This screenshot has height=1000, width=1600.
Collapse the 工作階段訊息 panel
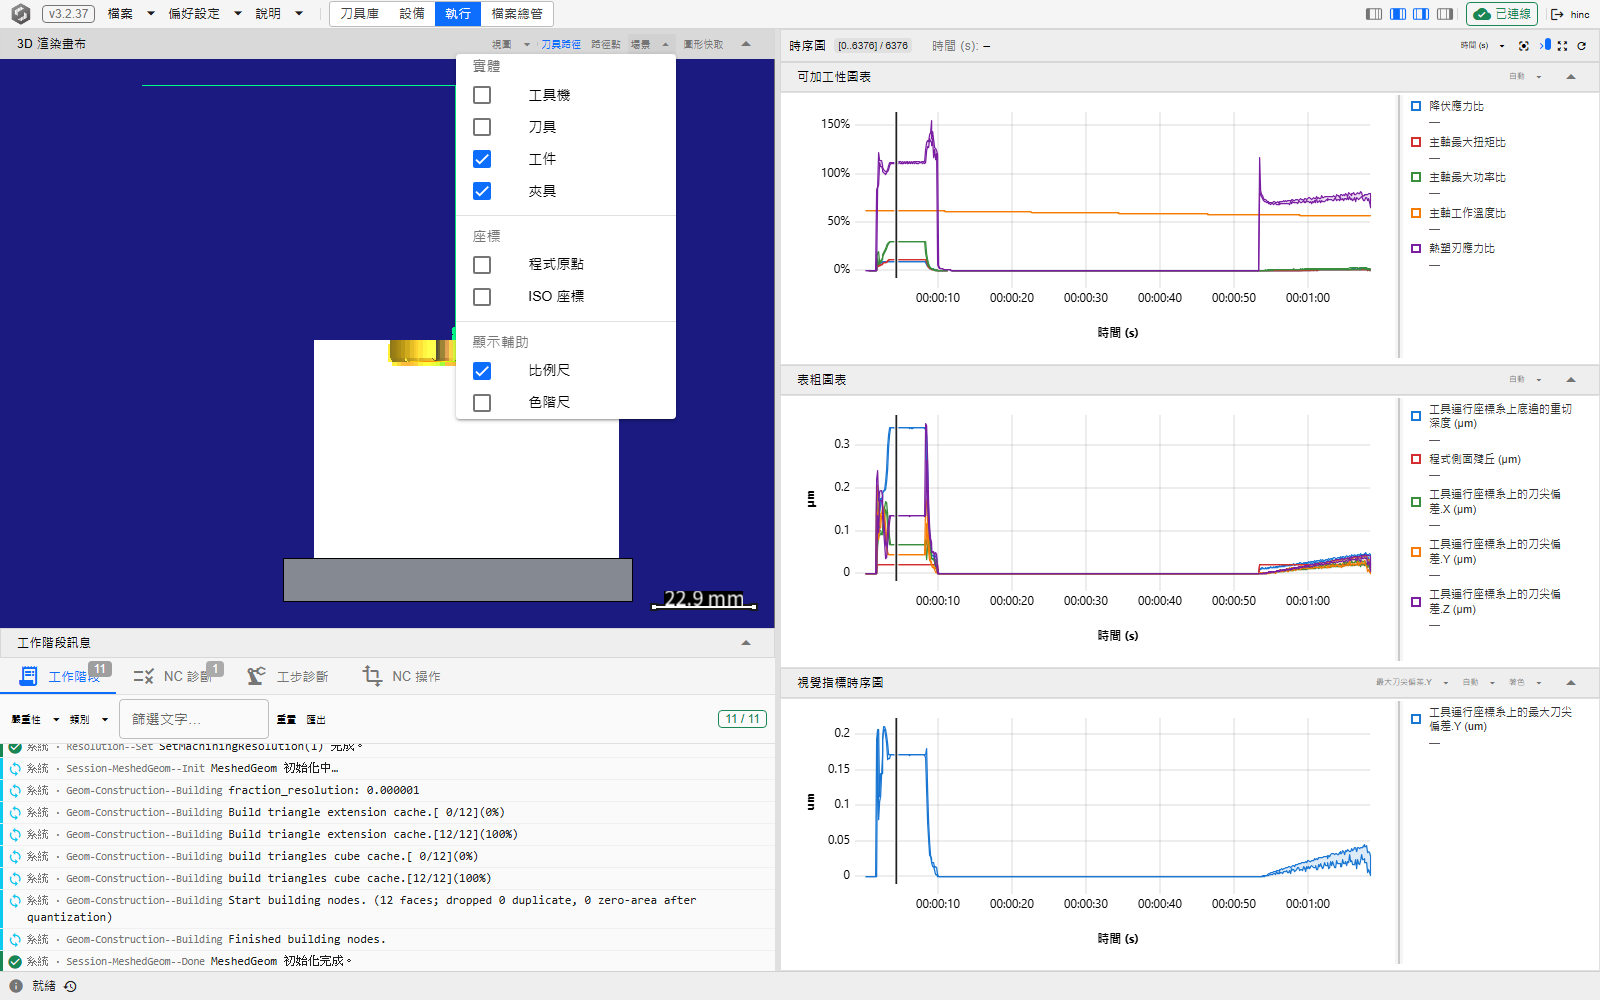coord(746,643)
